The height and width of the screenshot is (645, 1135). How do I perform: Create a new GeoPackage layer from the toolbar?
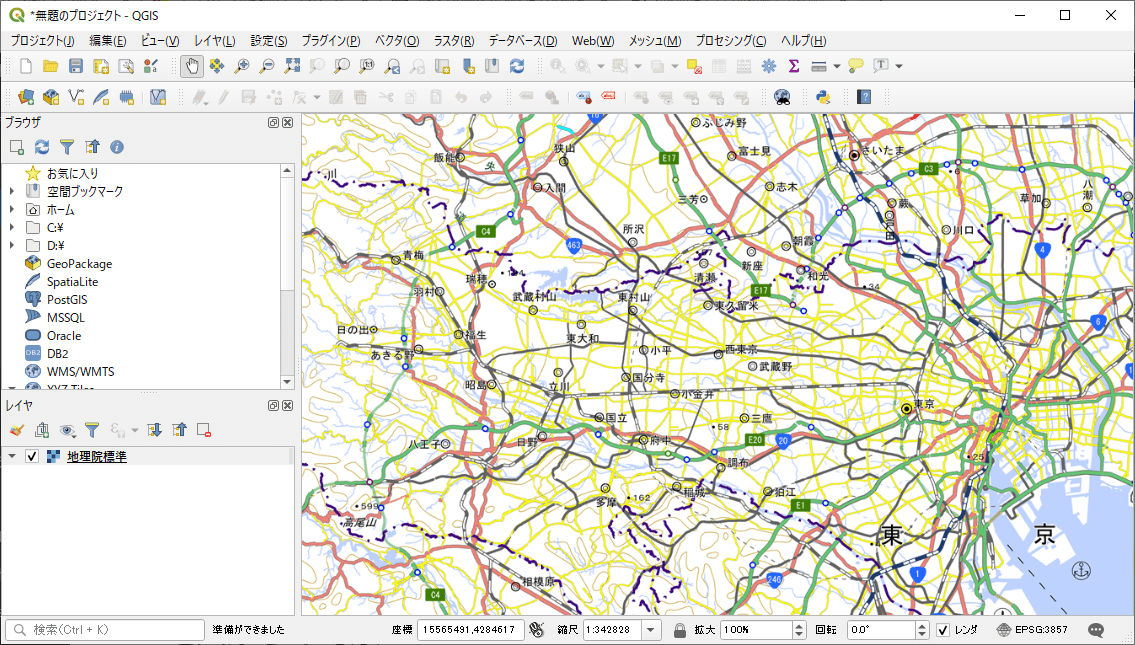[x=51, y=97]
